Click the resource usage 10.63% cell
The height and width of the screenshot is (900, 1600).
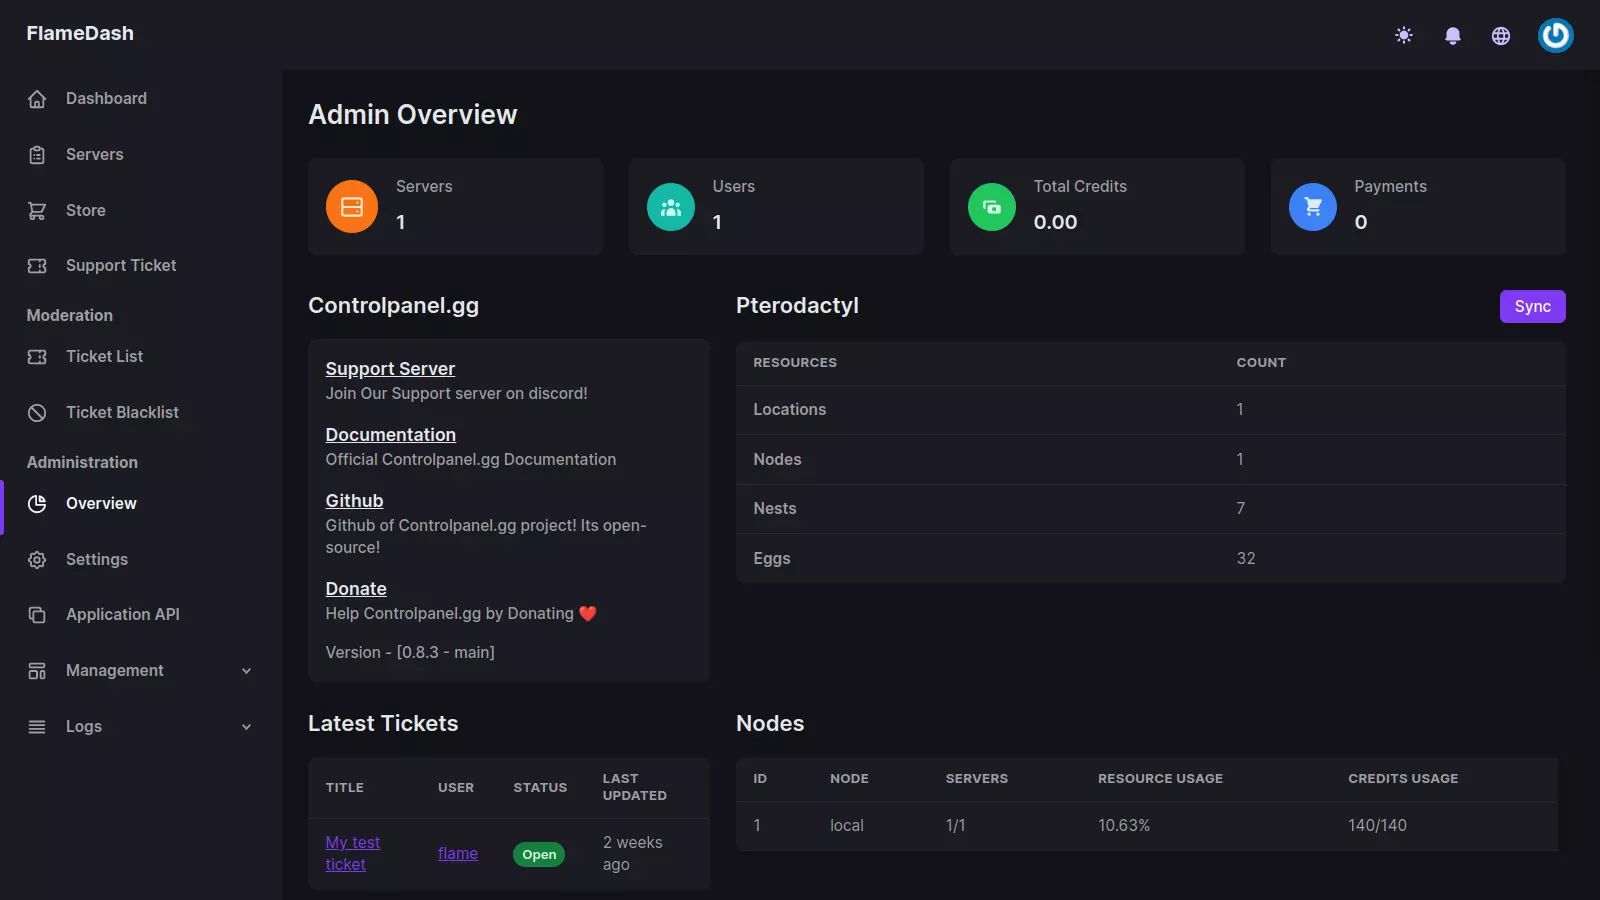pyautogui.click(x=1124, y=826)
